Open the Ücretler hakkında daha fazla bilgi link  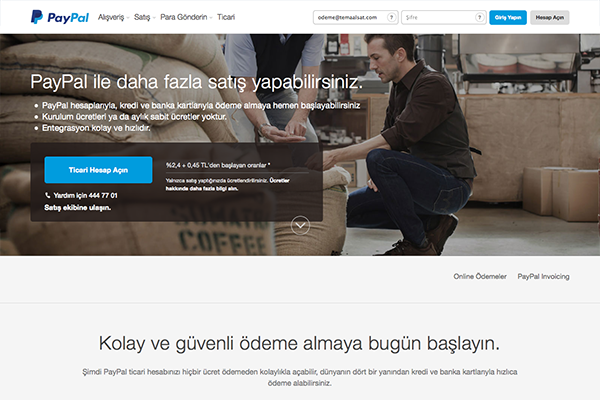coord(227,184)
